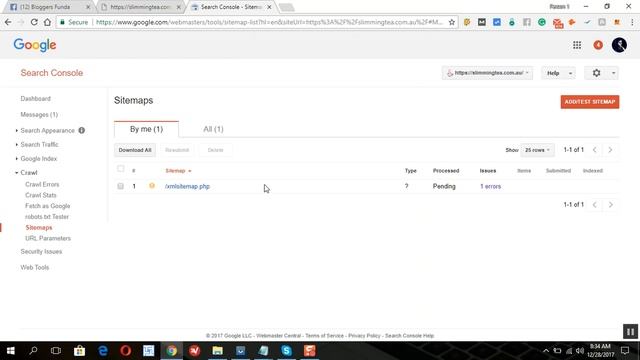Go to previous page arrow above table
The height and width of the screenshot is (360, 640).
[x=595, y=150]
